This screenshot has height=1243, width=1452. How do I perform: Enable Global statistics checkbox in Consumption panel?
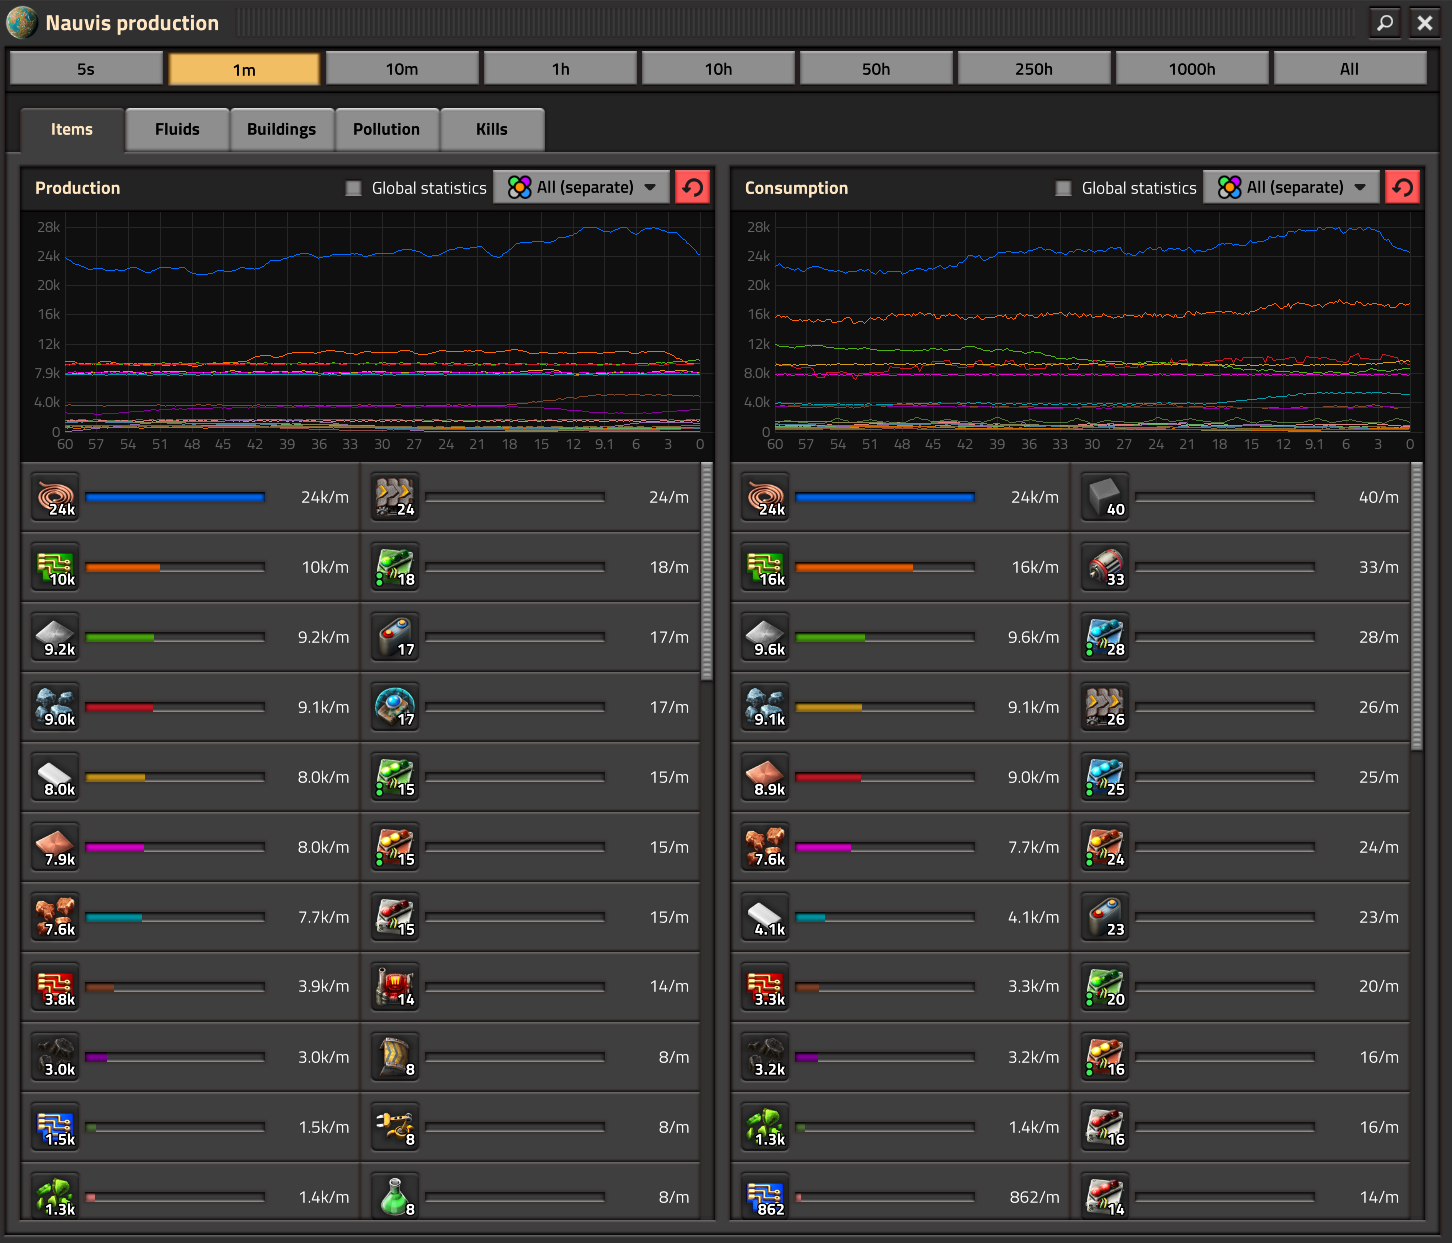pyautogui.click(x=1063, y=188)
